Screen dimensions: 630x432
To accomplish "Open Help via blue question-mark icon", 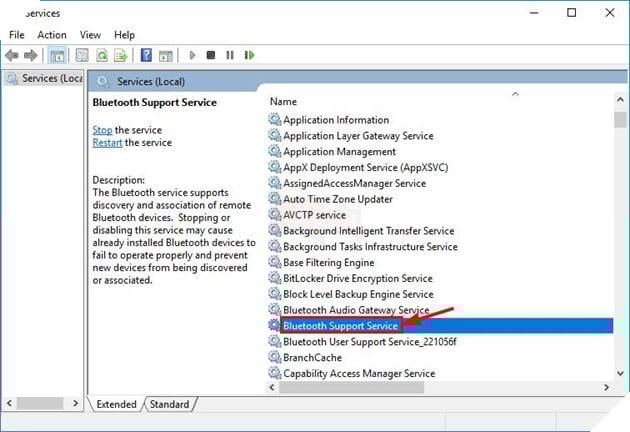I will pos(146,55).
